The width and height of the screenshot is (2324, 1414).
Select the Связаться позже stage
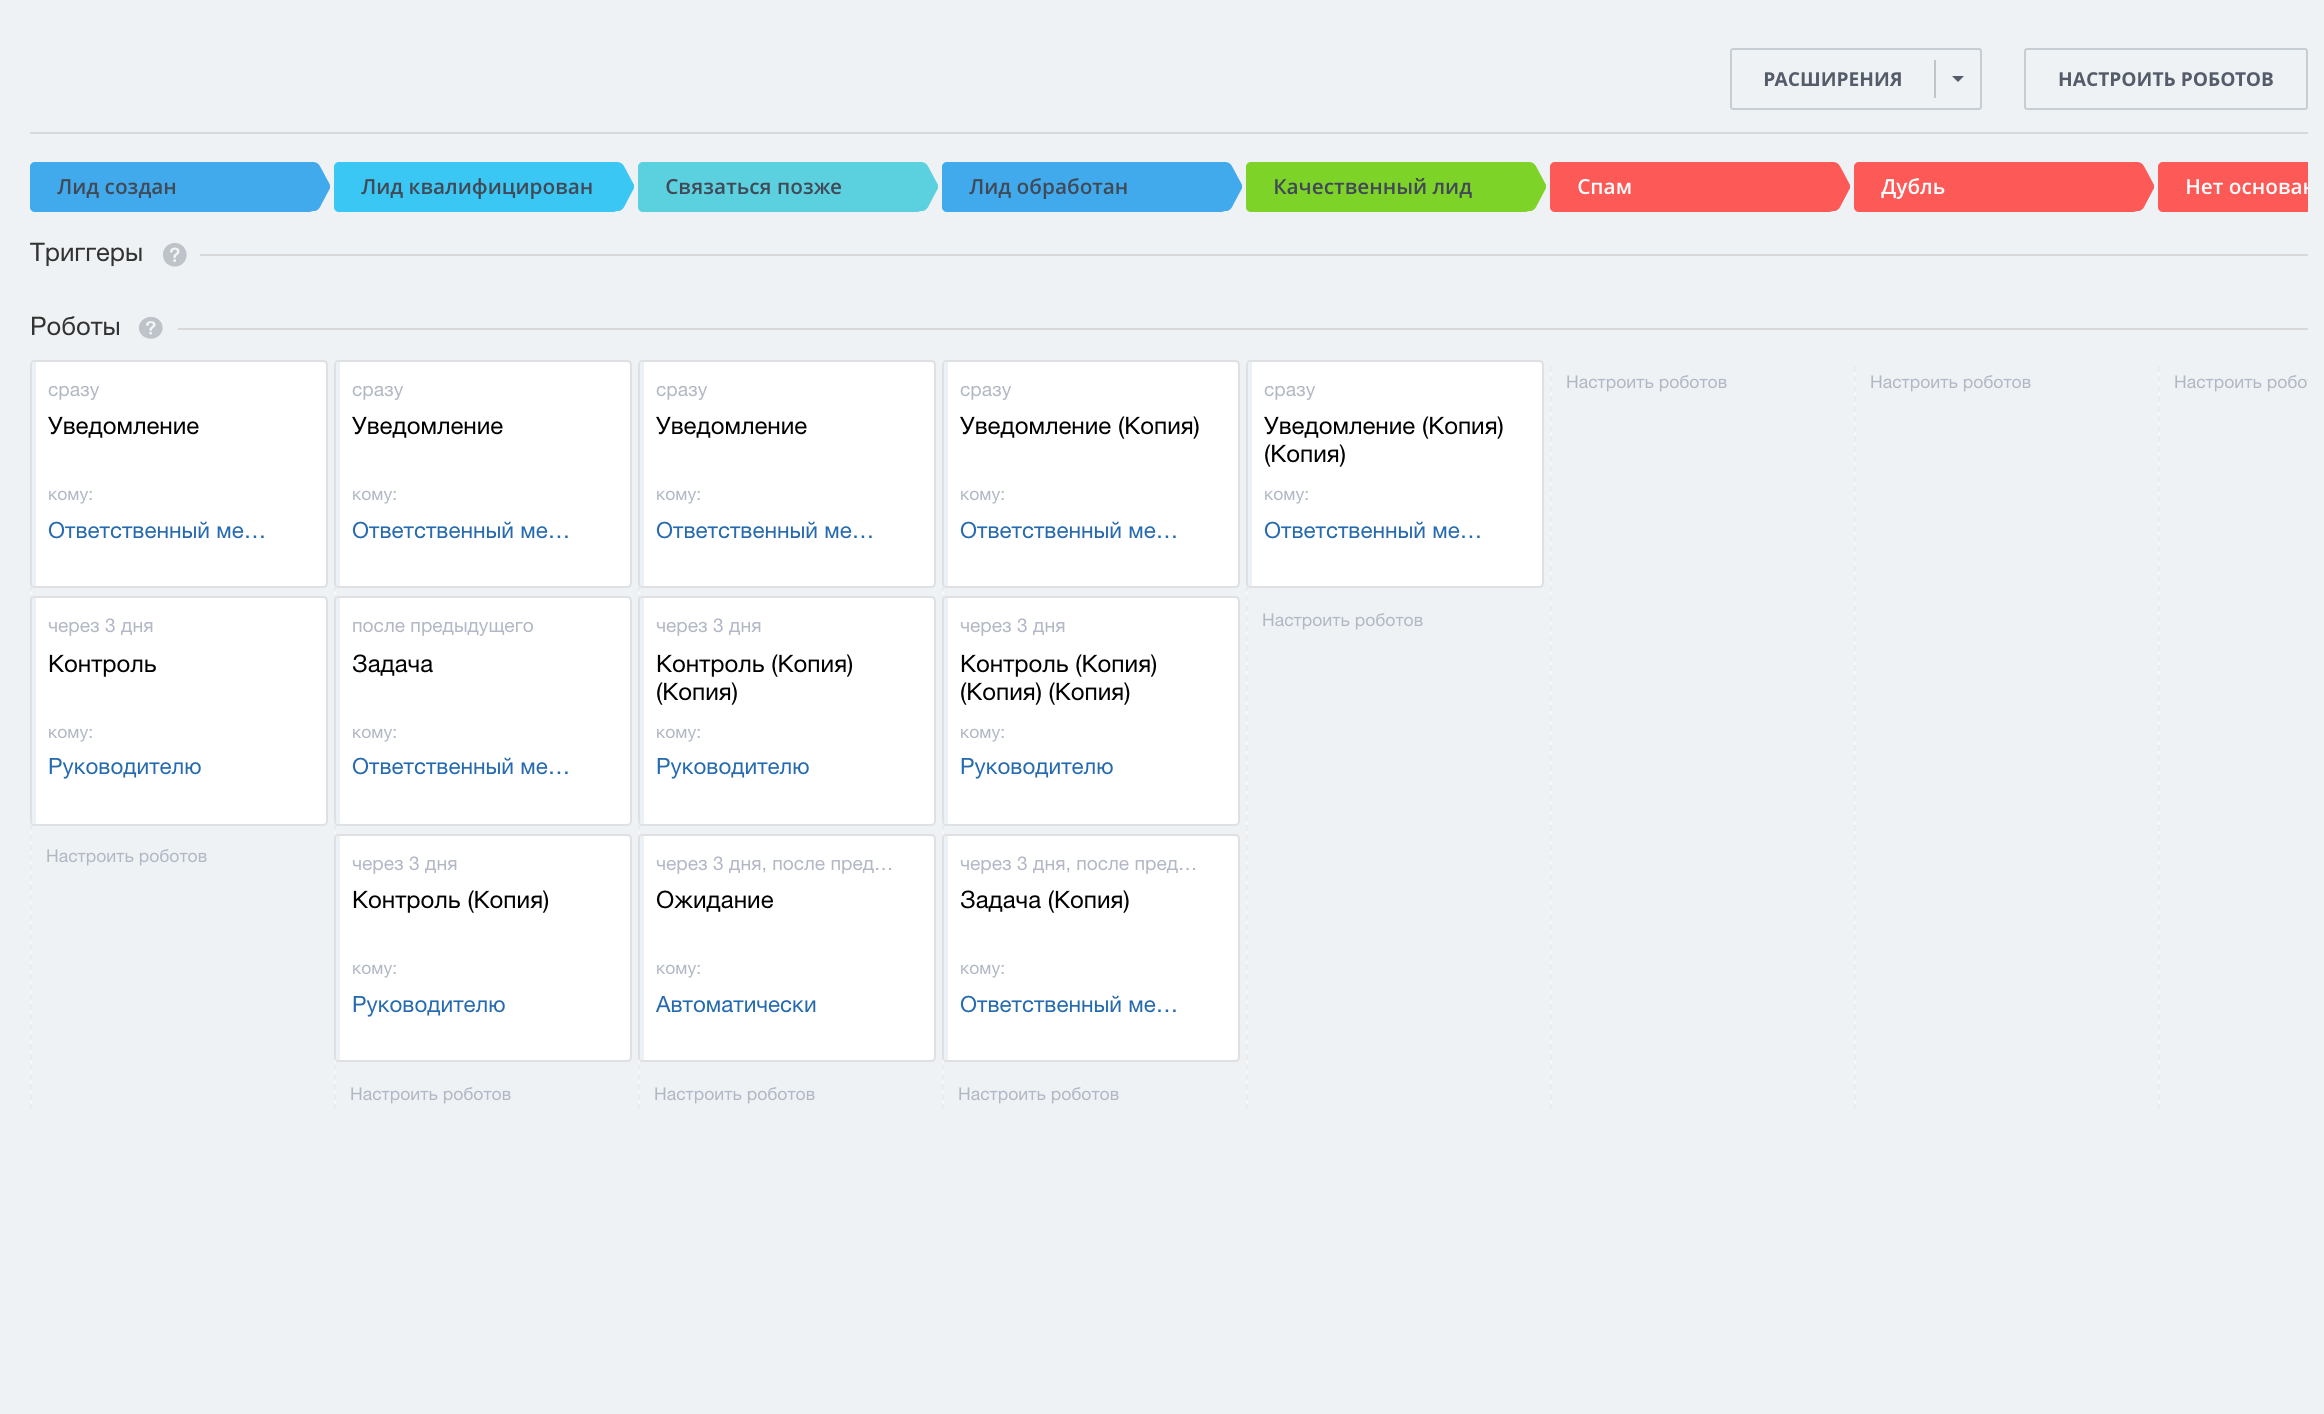click(x=782, y=187)
